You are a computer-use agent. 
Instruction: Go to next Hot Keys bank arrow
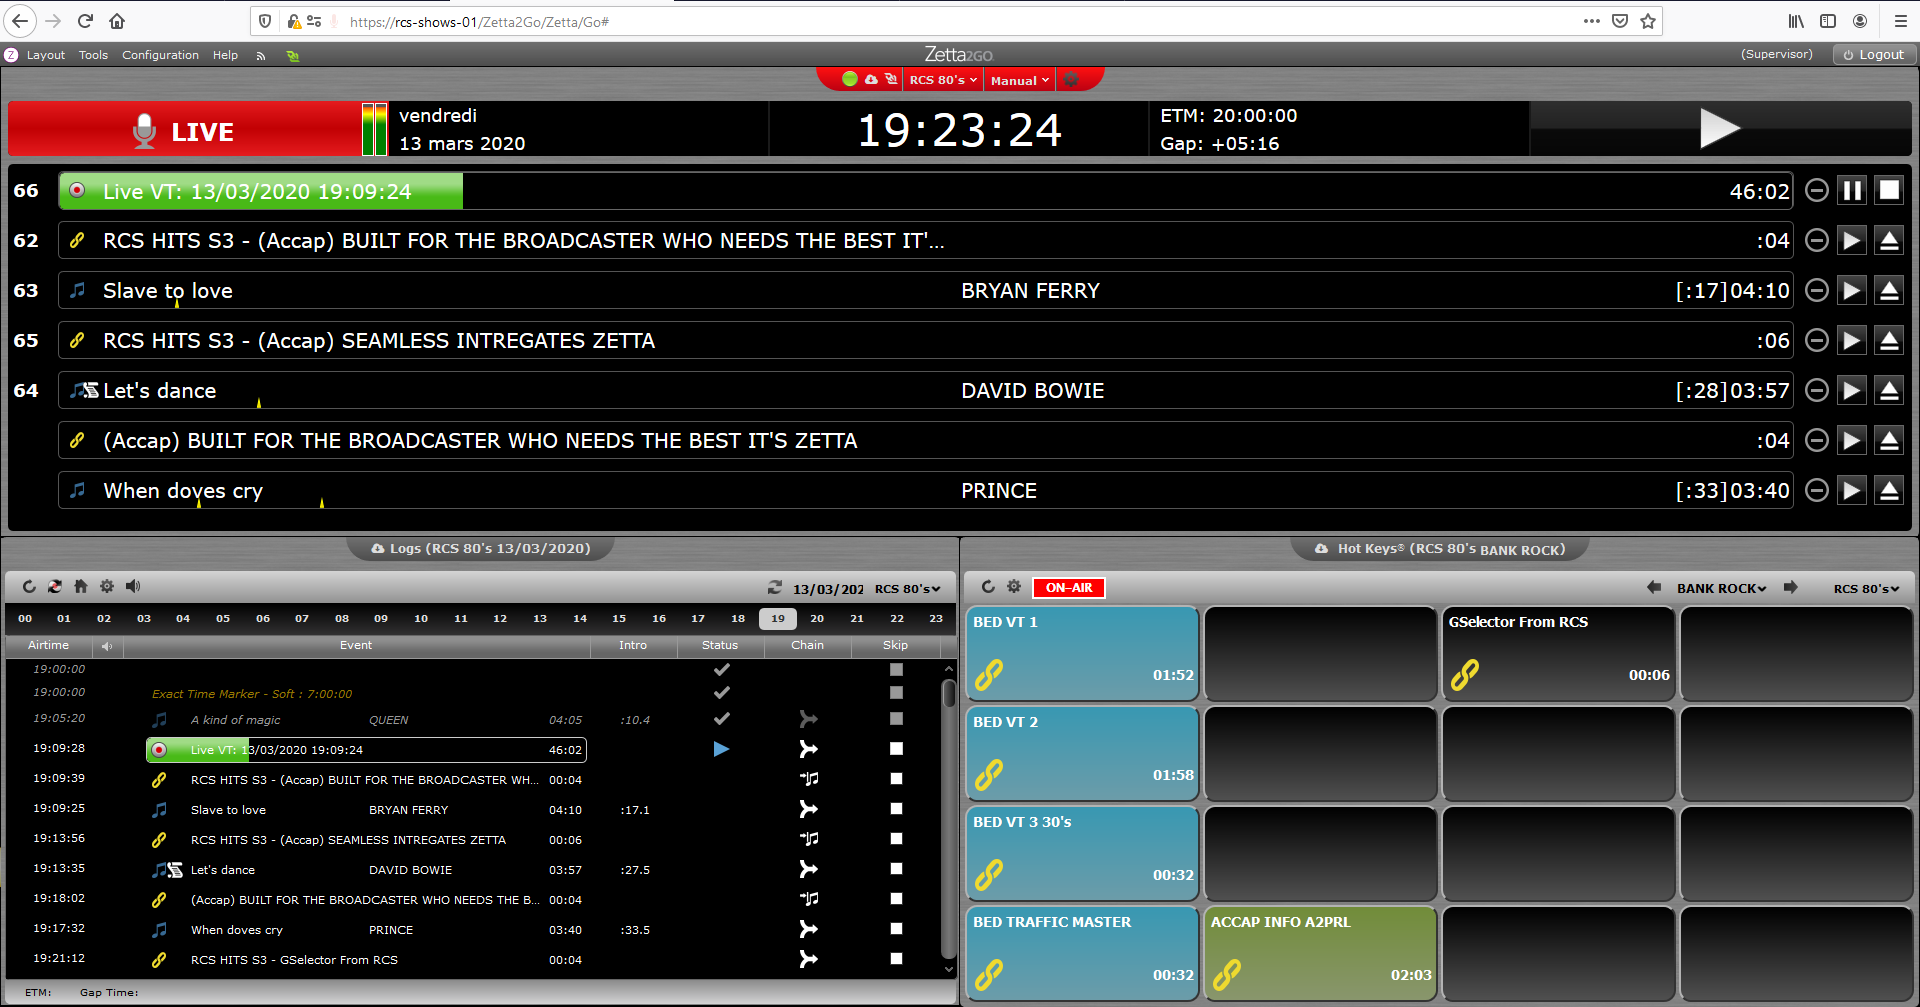click(1790, 588)
